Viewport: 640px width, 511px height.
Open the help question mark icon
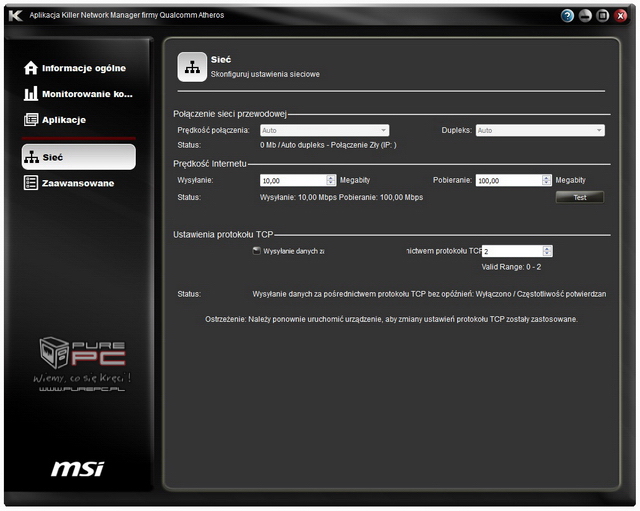pyautogui.click(x=567, y=16)
